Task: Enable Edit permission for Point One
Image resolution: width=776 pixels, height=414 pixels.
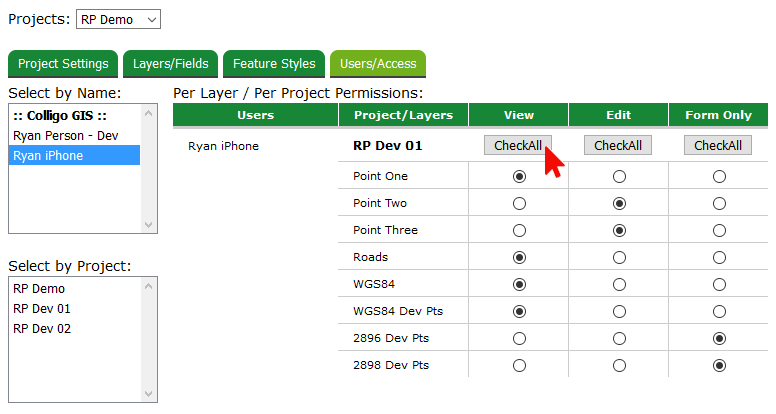Action: [619, 177]
